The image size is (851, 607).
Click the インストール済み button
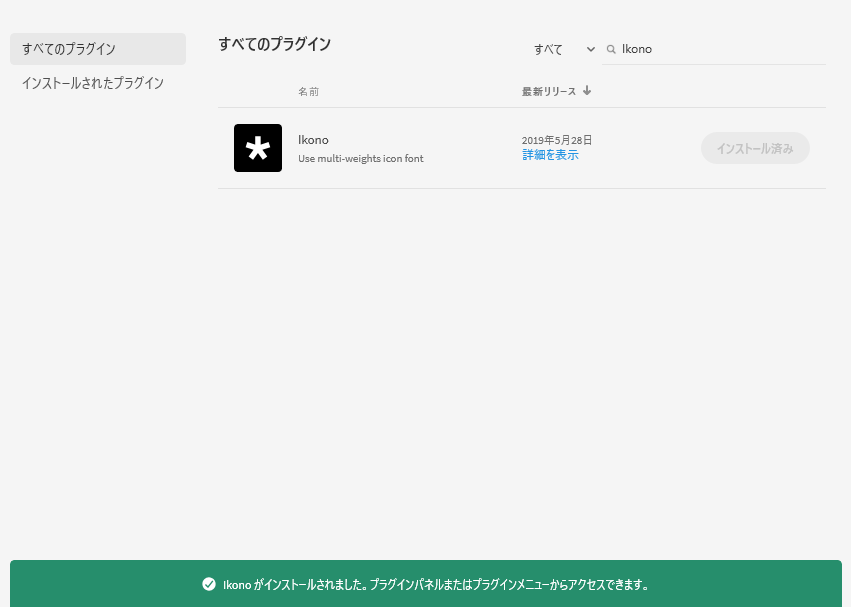pyautogui.click(x=755, y=148)
